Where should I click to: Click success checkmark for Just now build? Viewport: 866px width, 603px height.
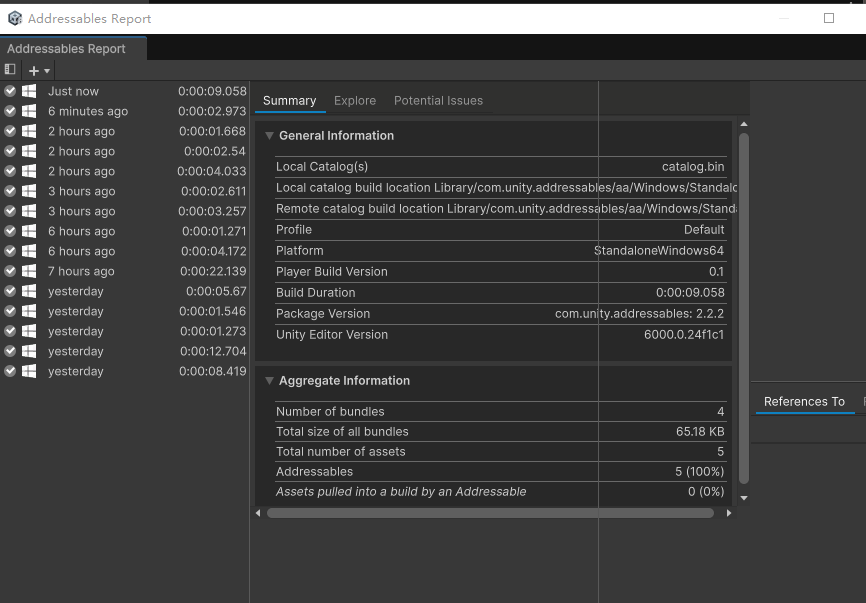click(10, 91)
